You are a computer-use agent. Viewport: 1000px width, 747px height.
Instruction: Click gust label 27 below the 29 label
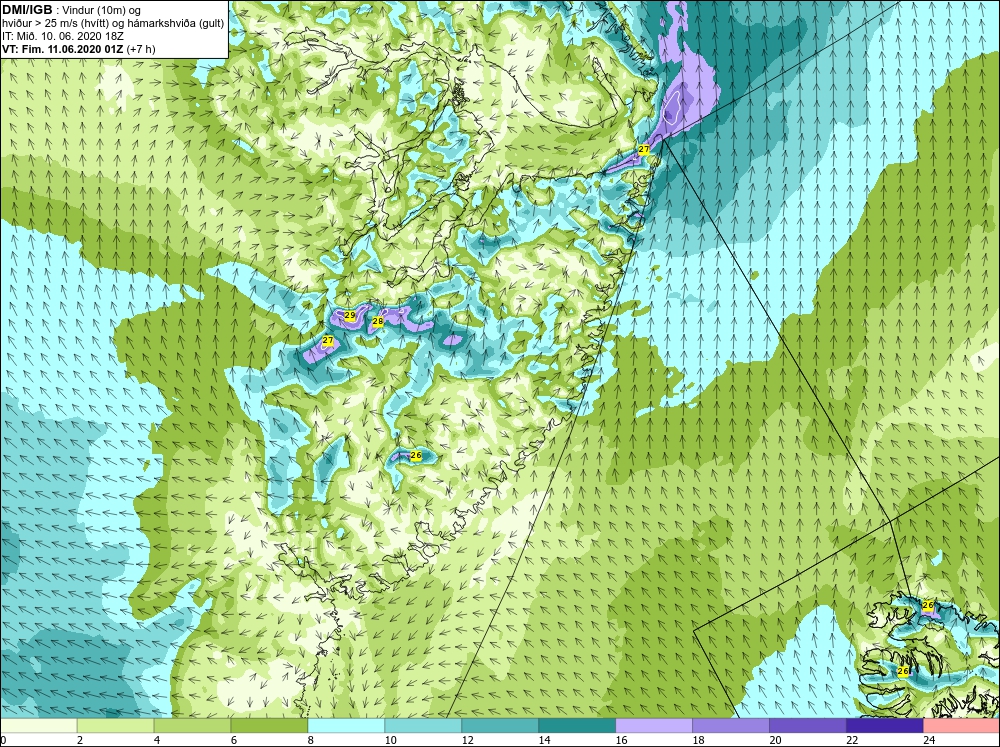tap(328, 341)
